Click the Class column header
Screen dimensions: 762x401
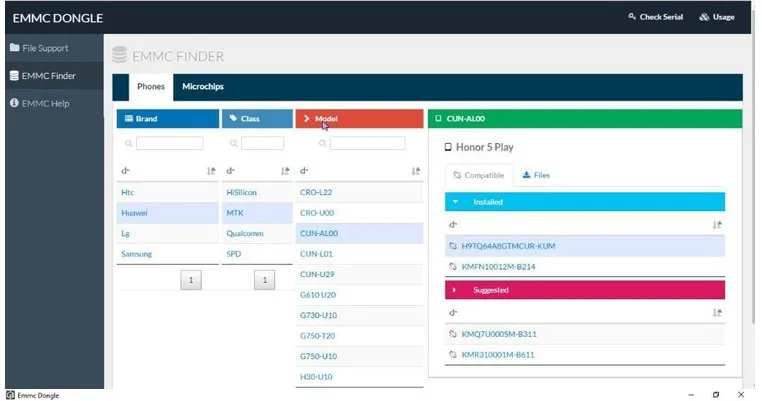tap(257, 119)
